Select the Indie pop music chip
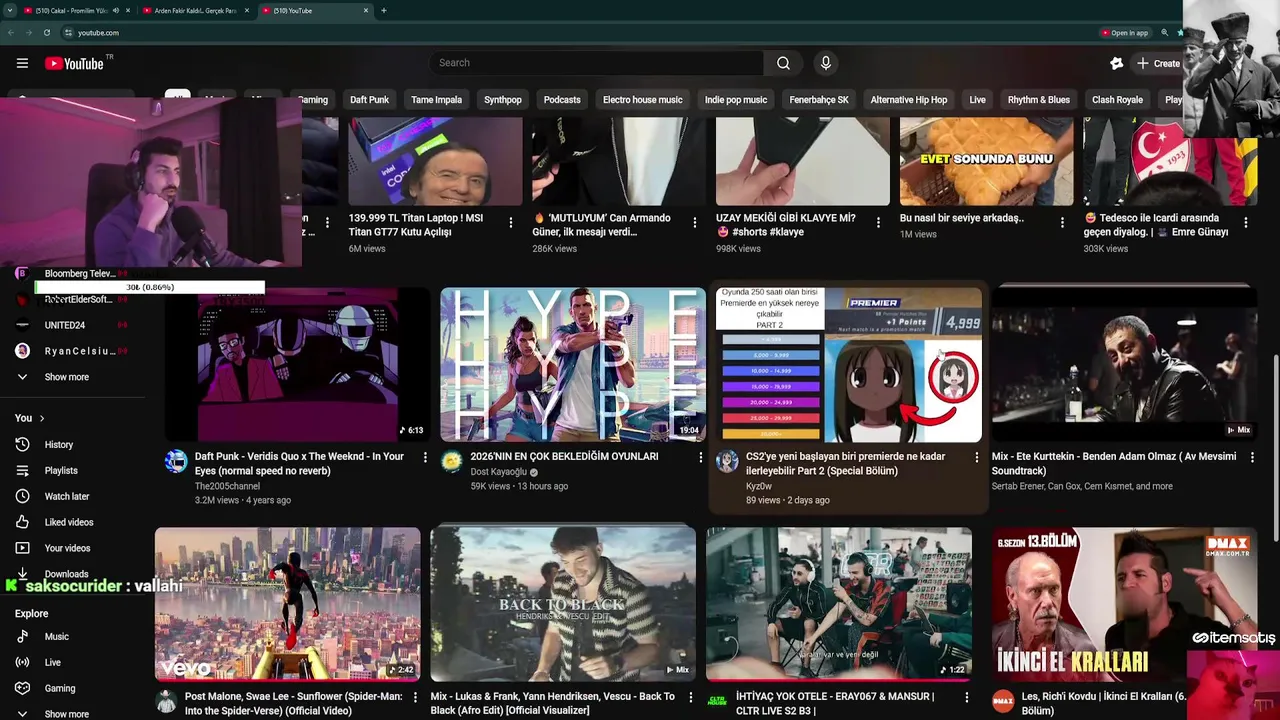 (x=736, y=100)
